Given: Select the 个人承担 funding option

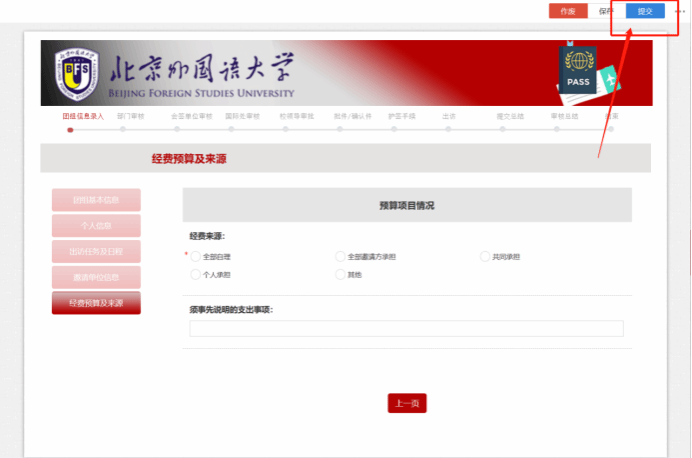Looking at the screenshot, I should pos(196,274).
